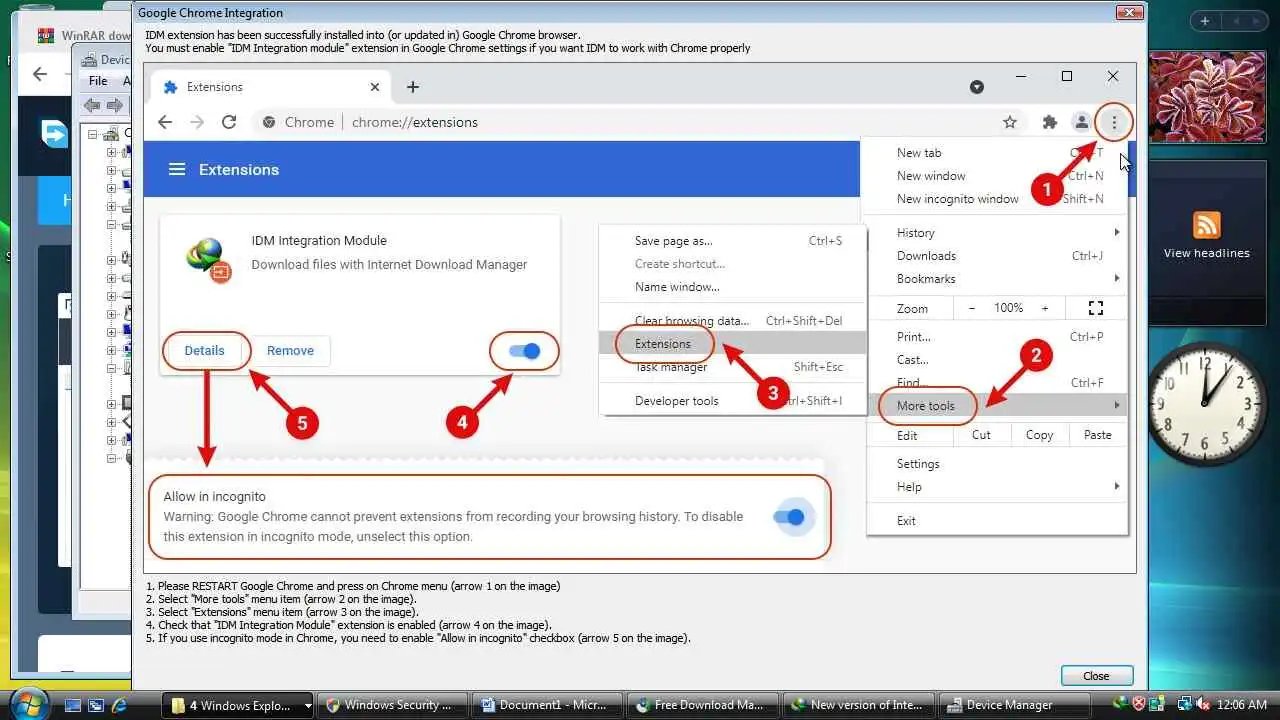Image resolution: width=1280 pixels, height=720 pixels.
Task: Click the back arrow in the background browser
Action: (40, 74)
